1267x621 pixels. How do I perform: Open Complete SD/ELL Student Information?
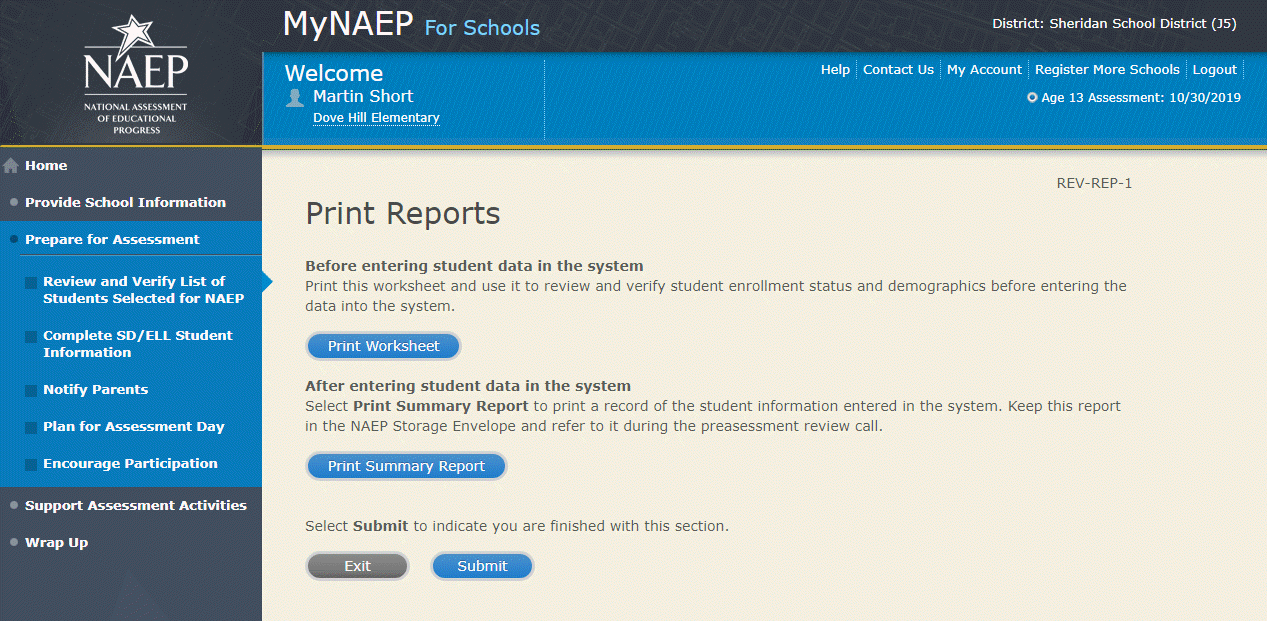point(137,344)
